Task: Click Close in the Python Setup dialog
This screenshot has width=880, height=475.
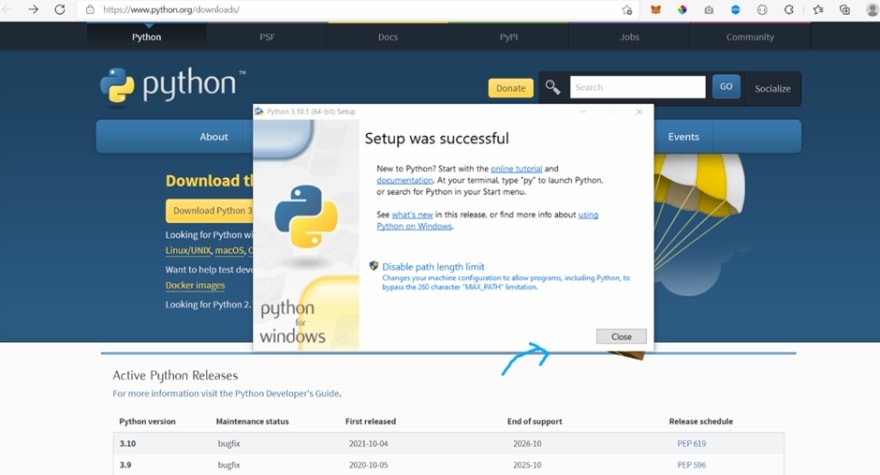Action: point(621,336)
